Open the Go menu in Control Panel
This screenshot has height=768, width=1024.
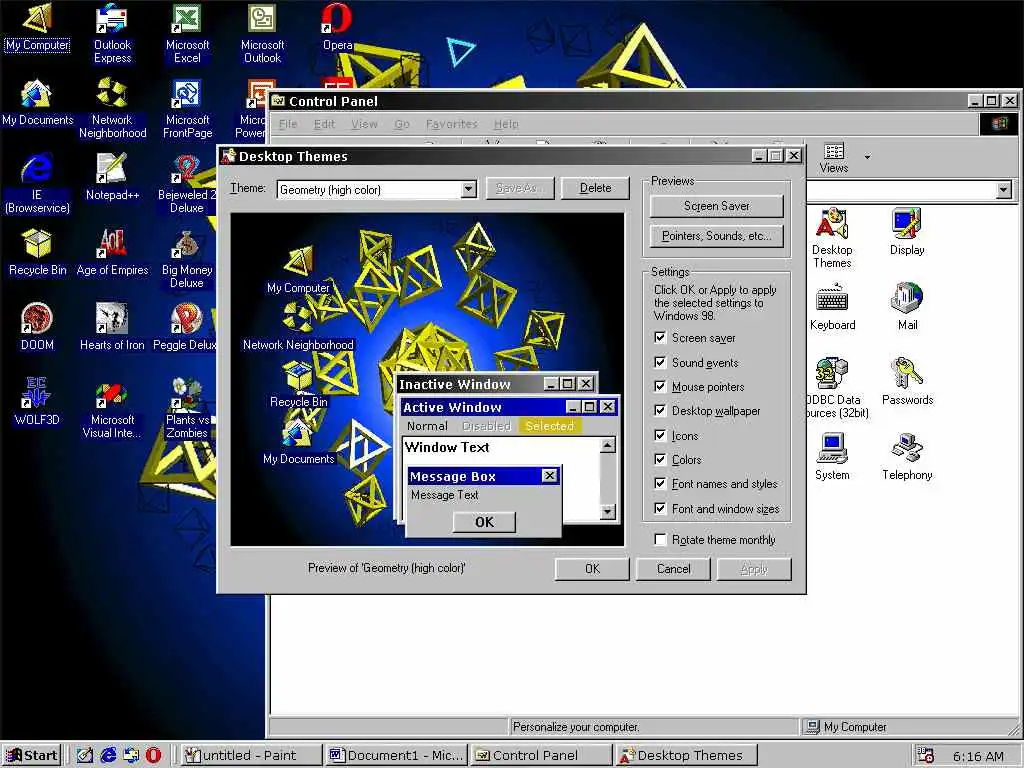point(402,123)
